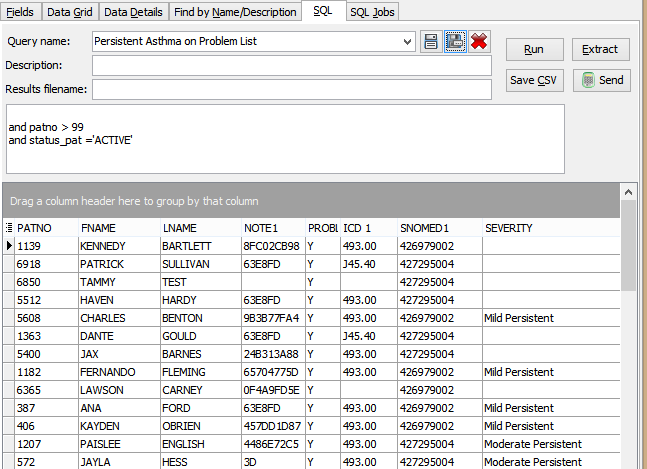This screenshot has height=469, width=647.
Task: Click the results grid vertical scrollbar thumb
Action: click(x=628, y=245)
